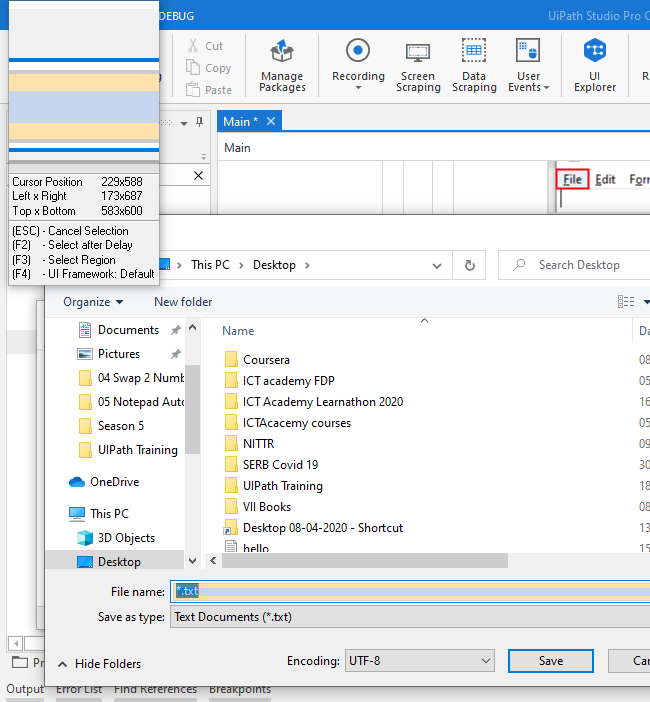Select Desktop in the navigation tree

115,561
